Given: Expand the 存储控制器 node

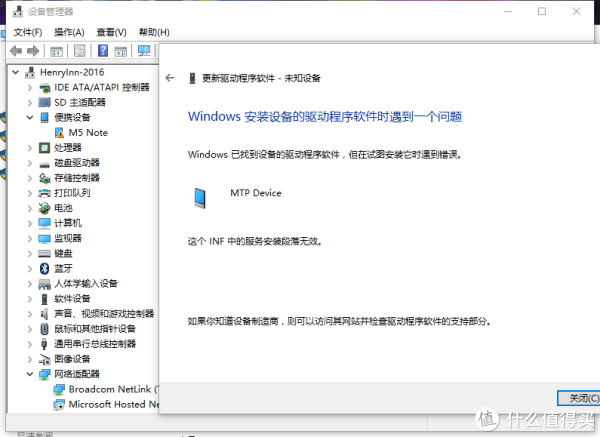Looking at the screenshot, I should point(30,178).
